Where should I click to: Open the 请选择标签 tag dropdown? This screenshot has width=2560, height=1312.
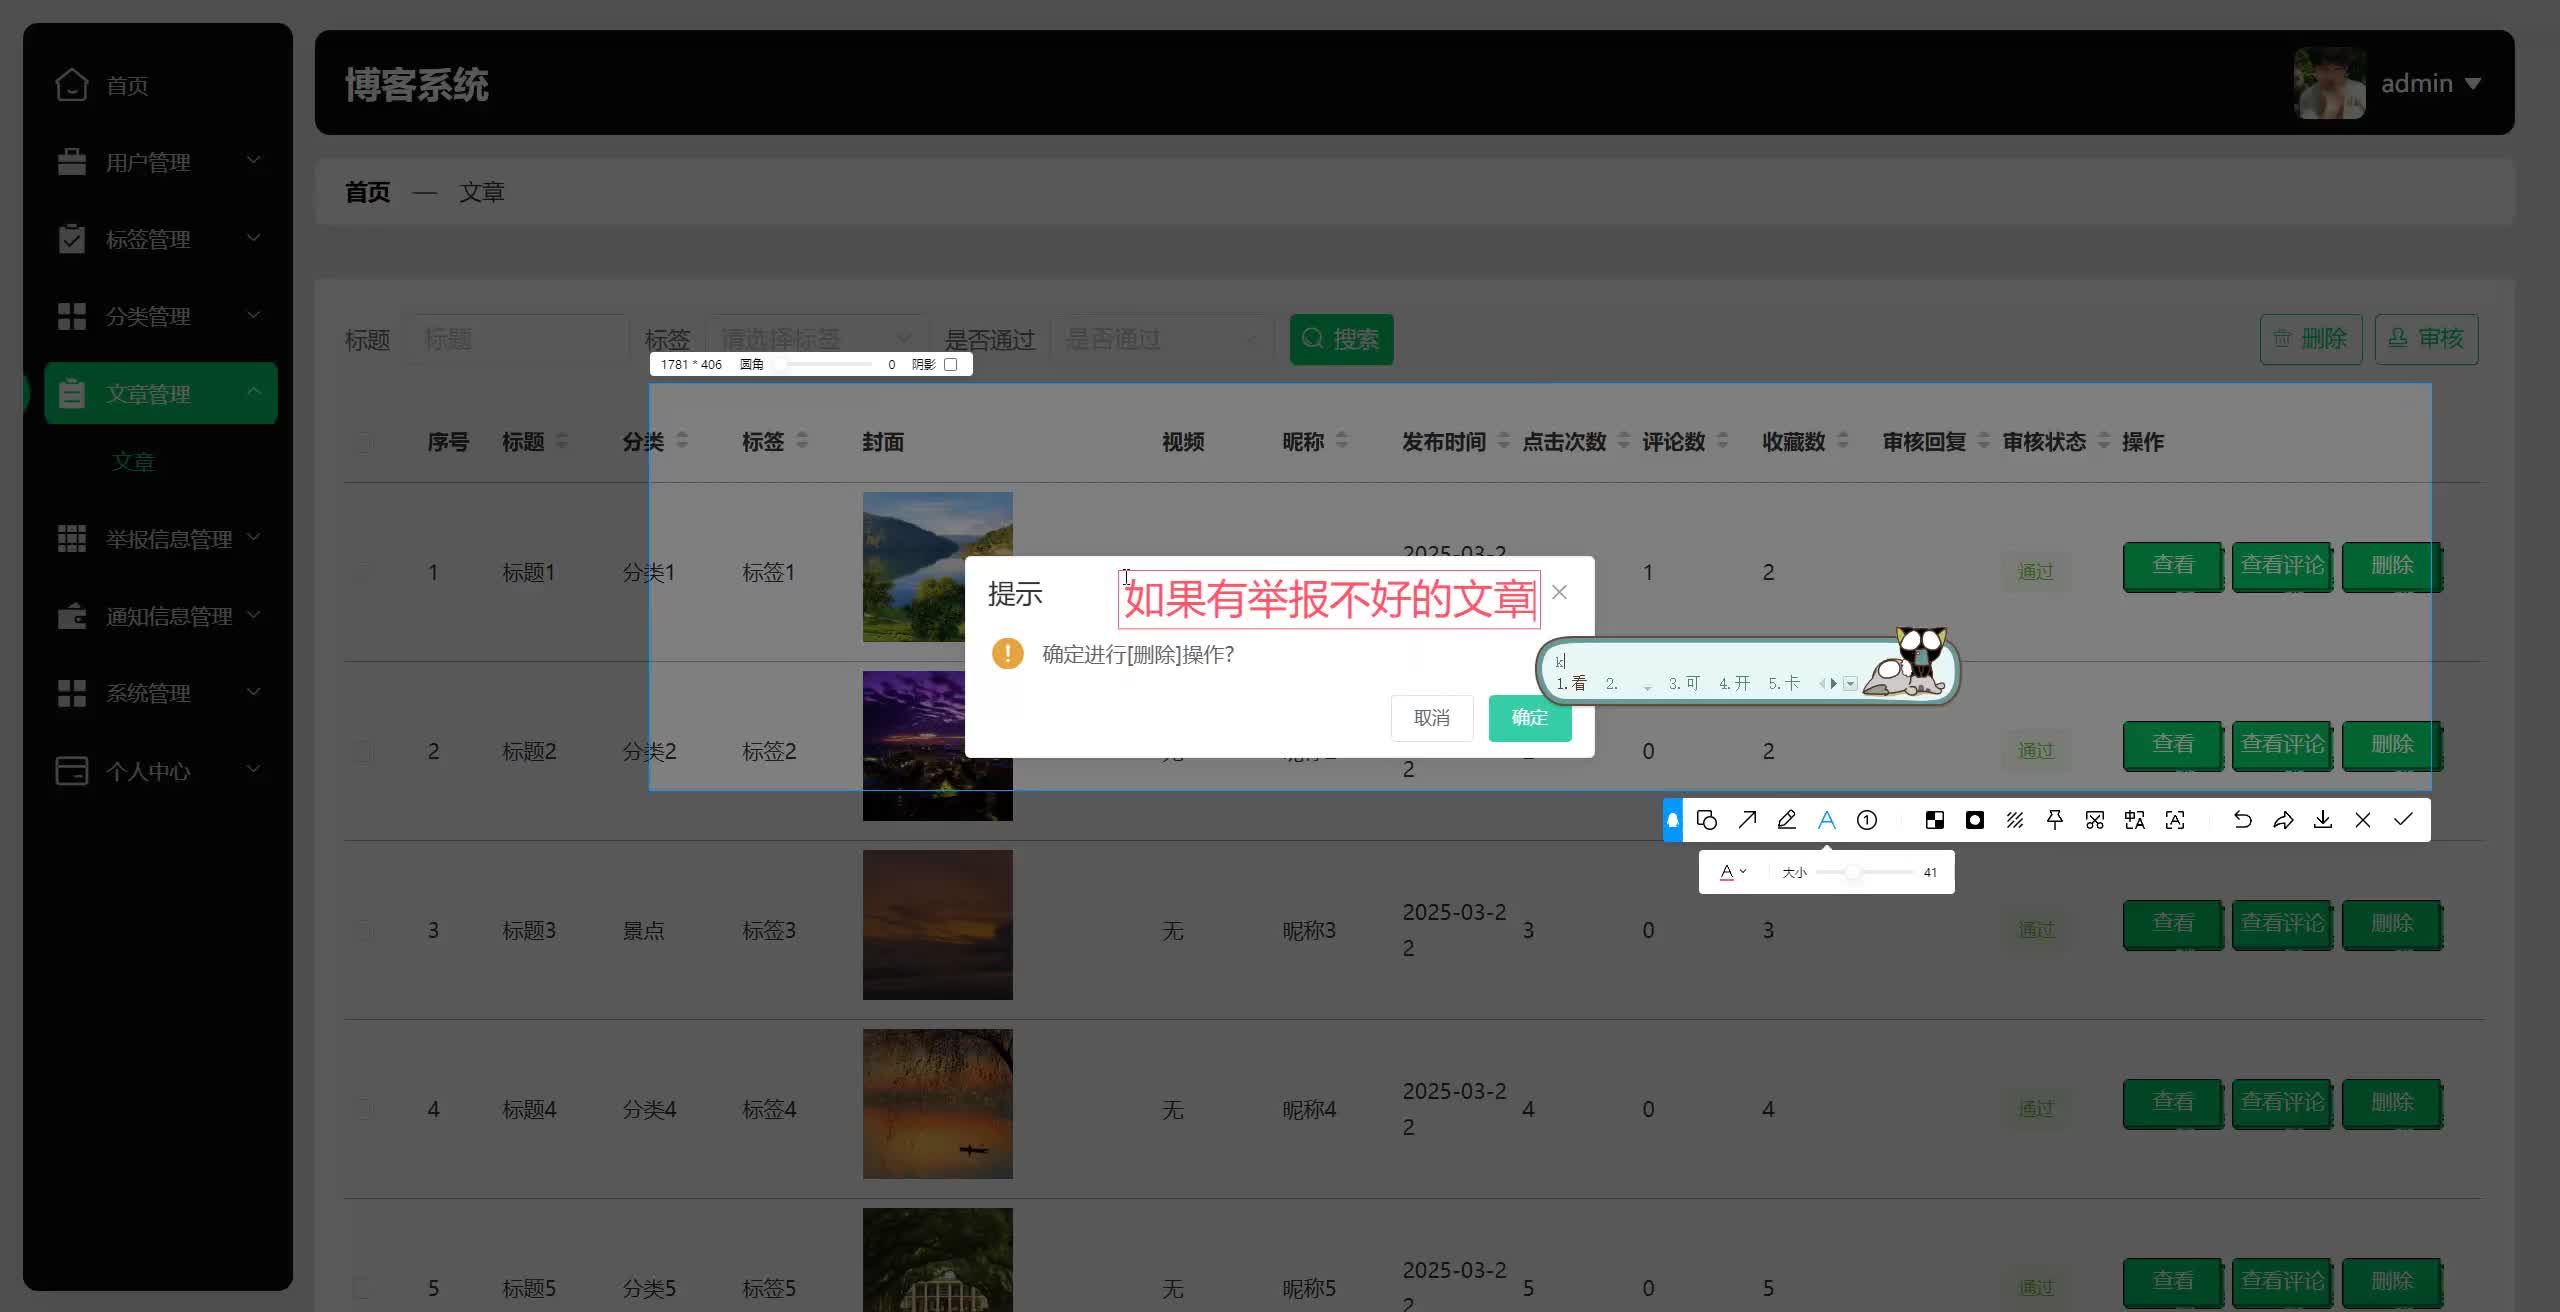(x=817, y=339)
